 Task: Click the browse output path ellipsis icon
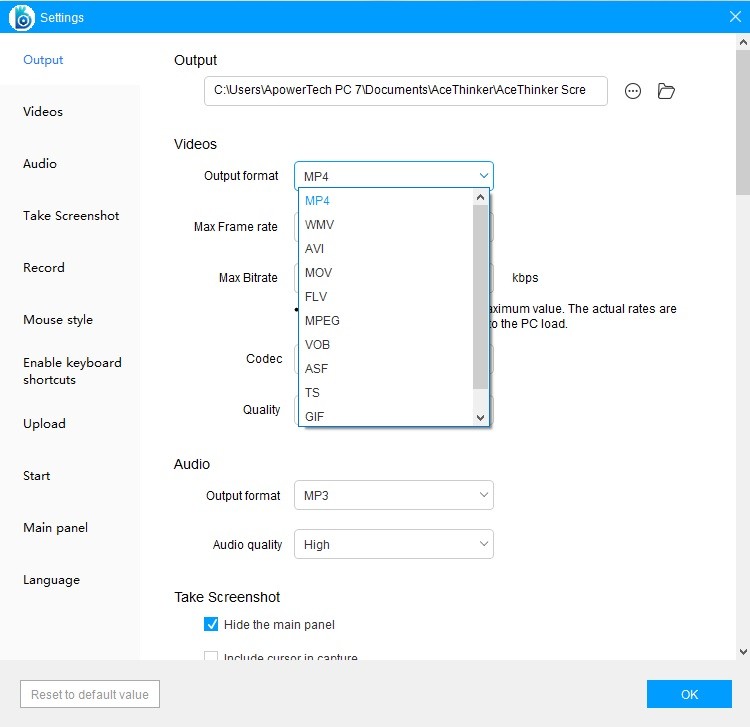coord(633,91)
